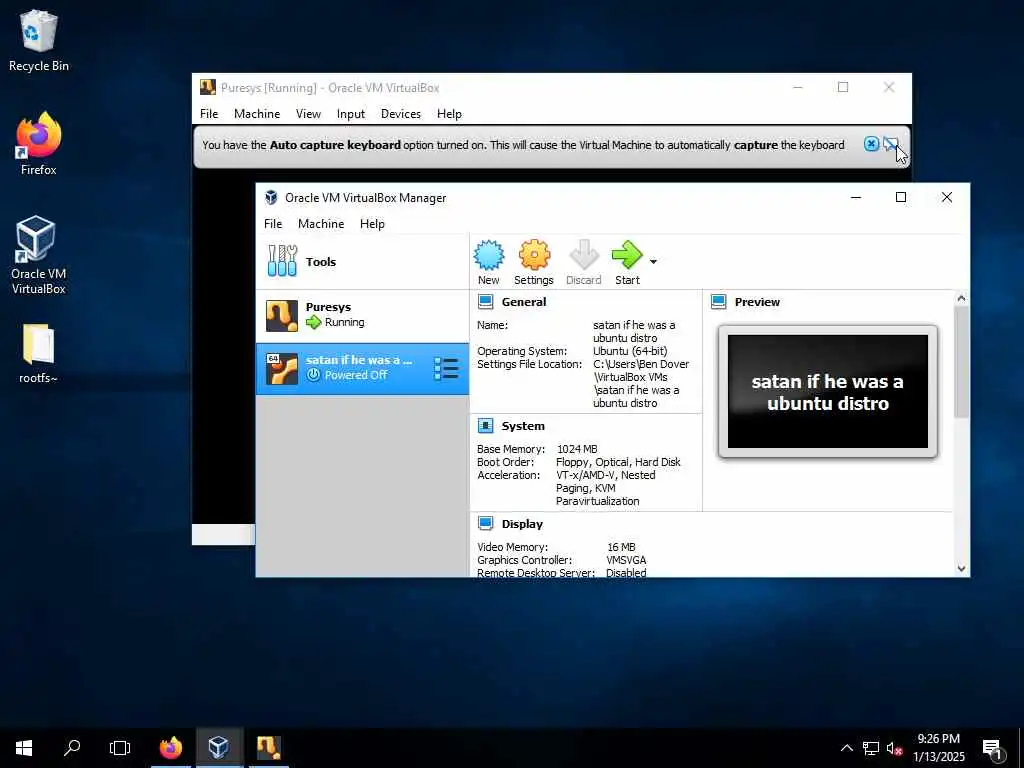Select the Puresys virtual machine entry
The height and width of the screenshot is (768, 1024).
click(x=362, y=315)
